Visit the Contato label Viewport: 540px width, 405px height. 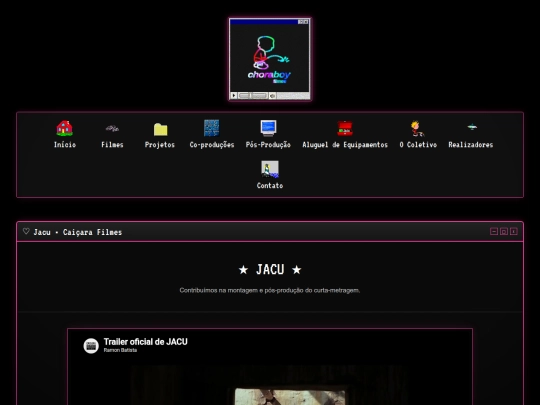(270, 186)
